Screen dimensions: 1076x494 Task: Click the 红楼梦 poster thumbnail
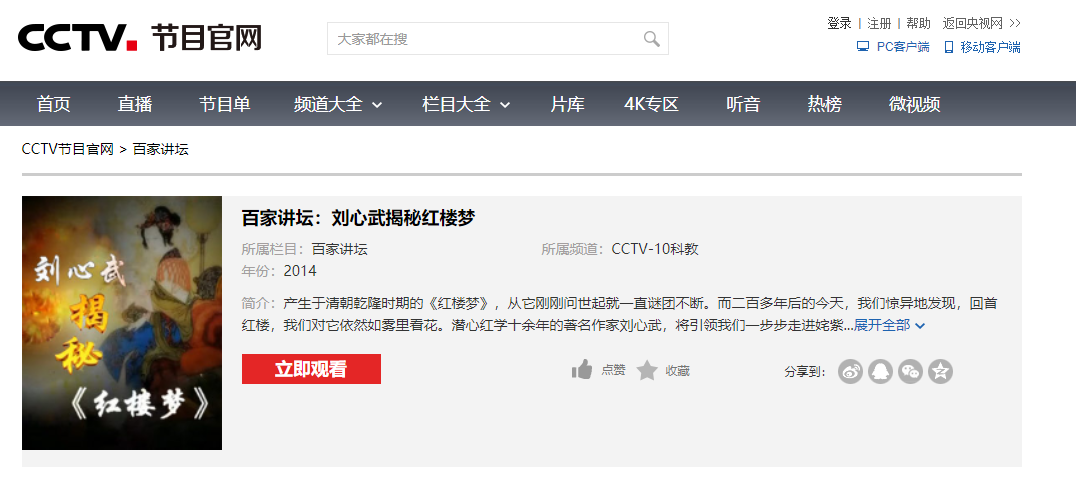pos(122,323)
